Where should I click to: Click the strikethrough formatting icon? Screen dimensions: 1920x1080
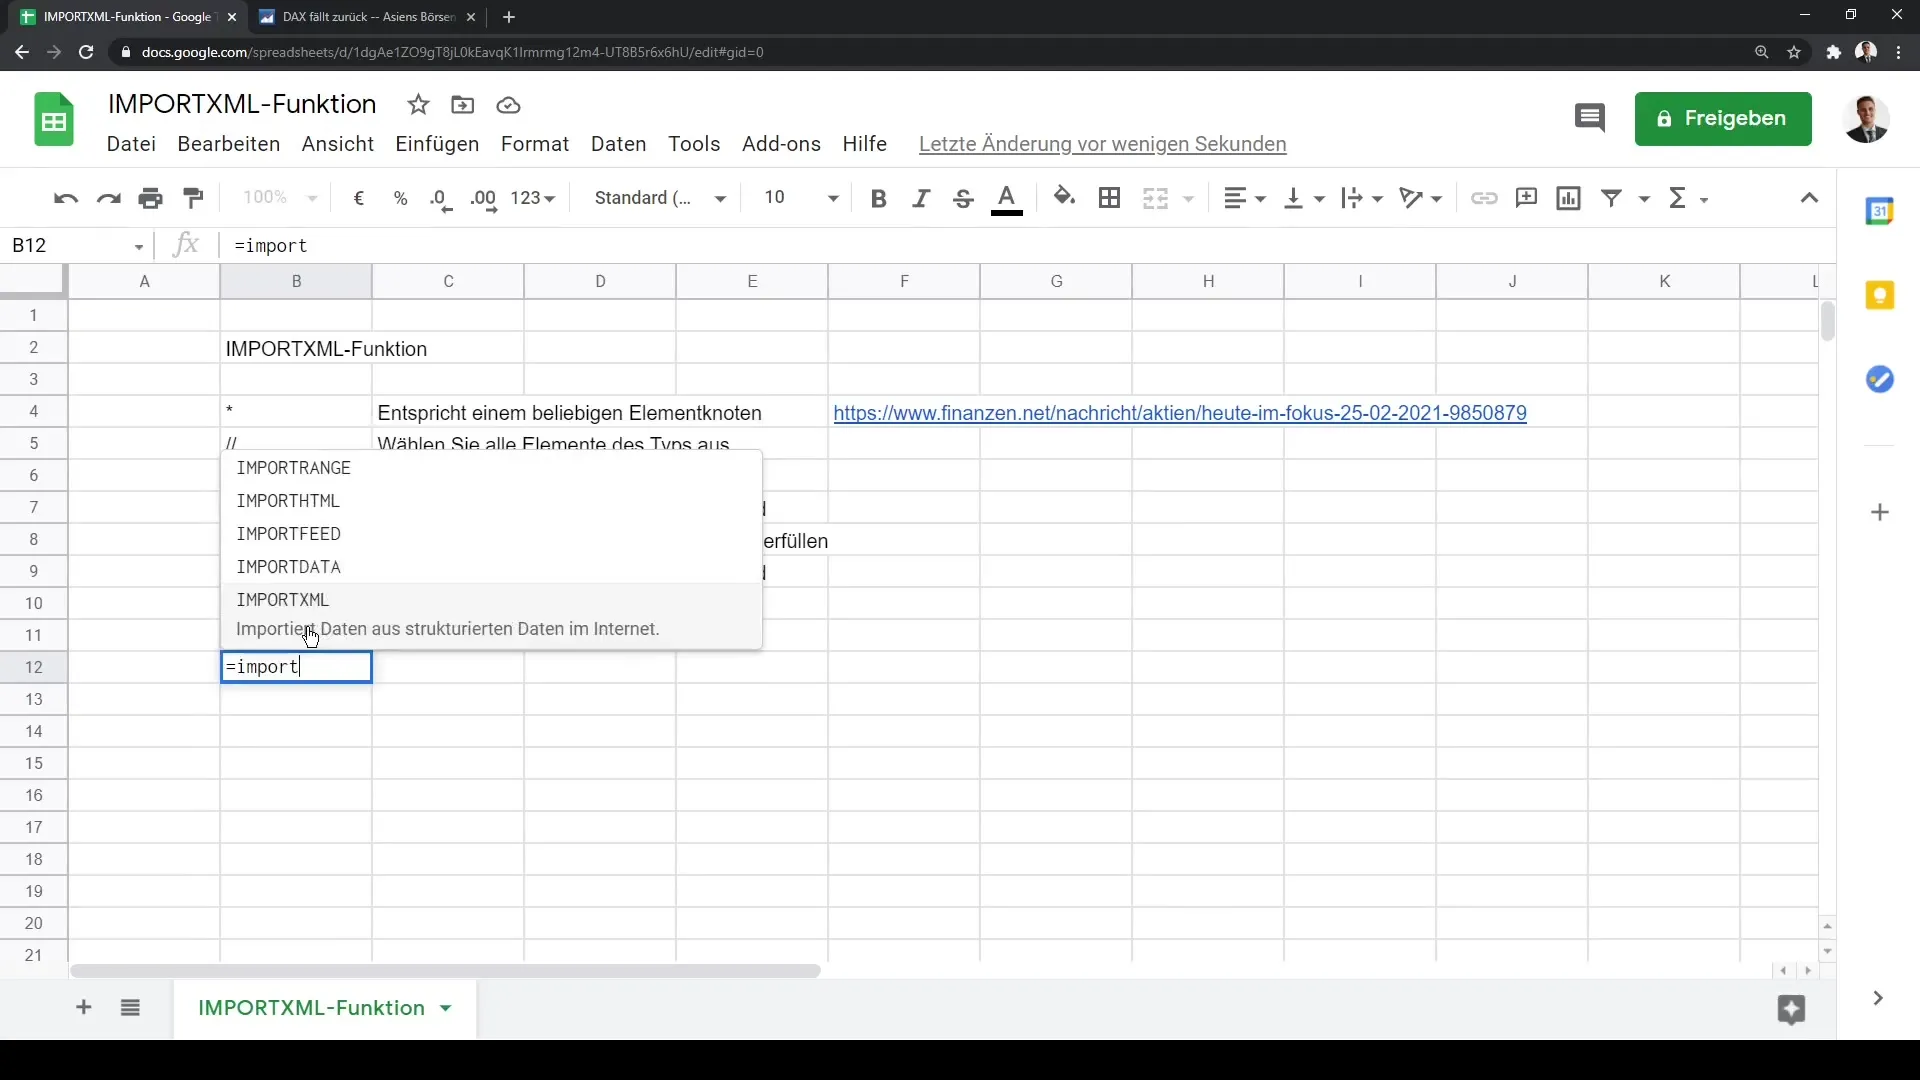964,198
